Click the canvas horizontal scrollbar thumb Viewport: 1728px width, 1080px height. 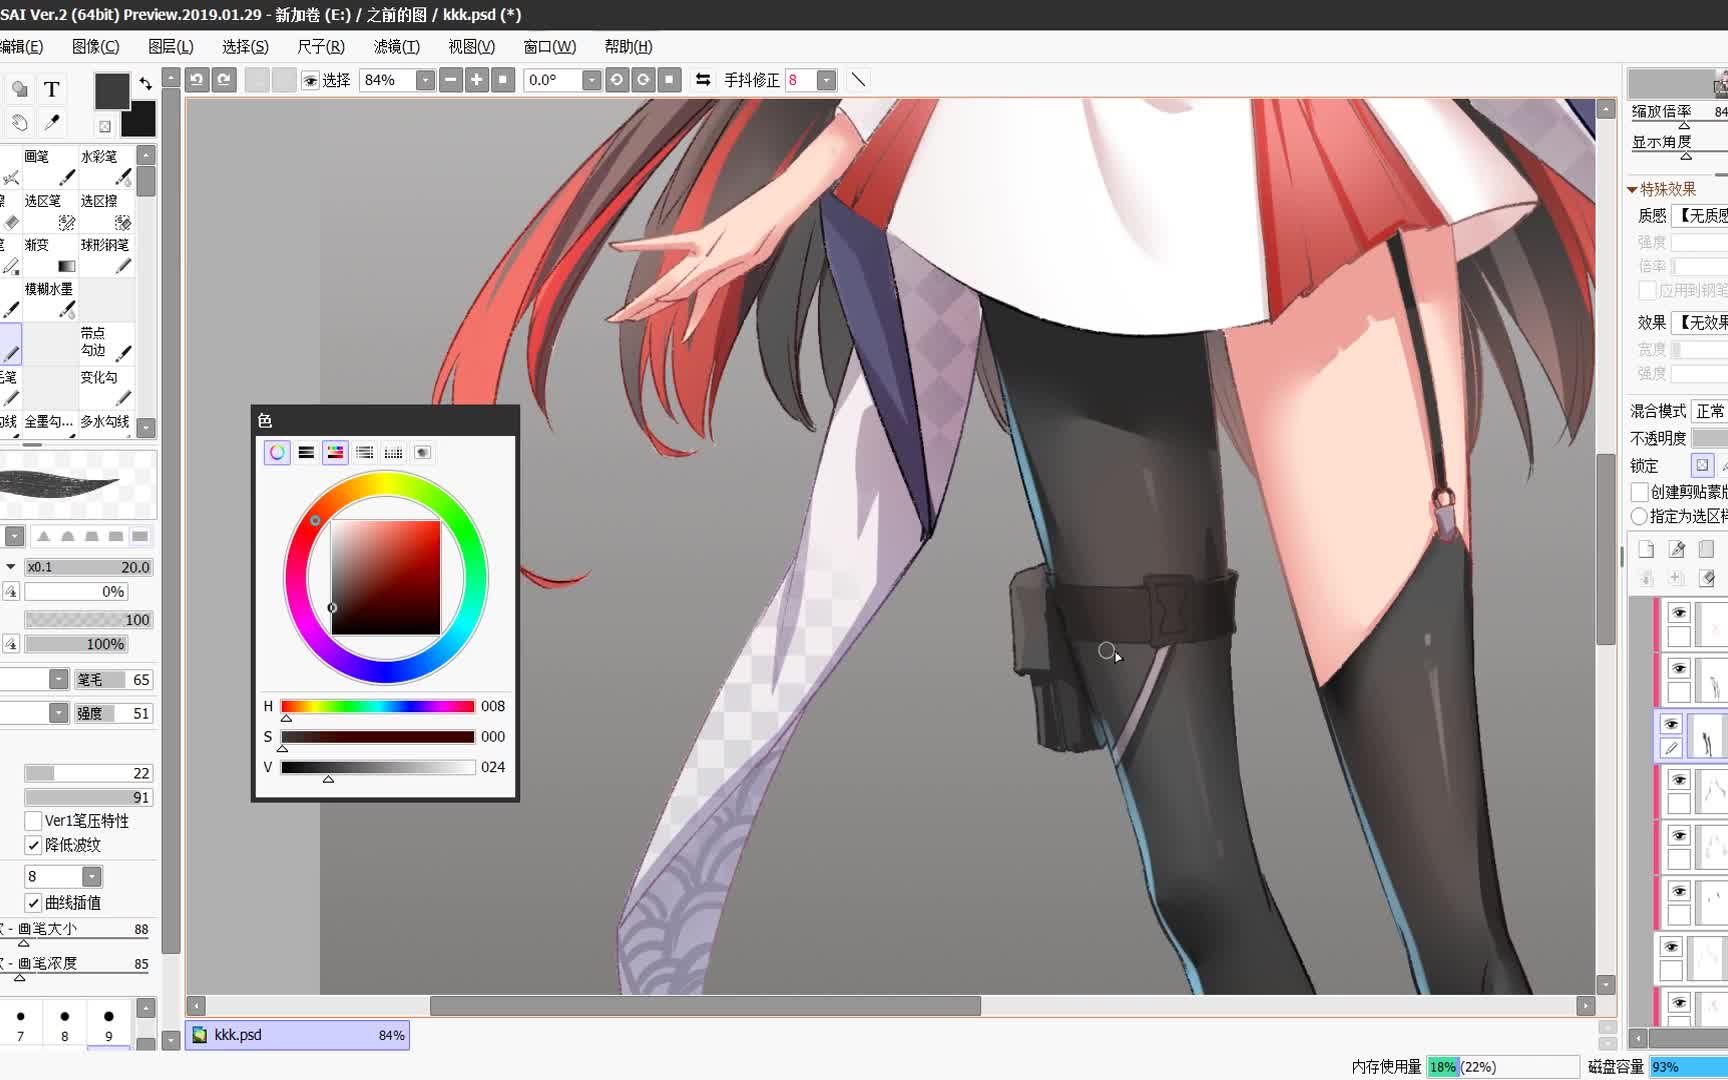point(705,1005)
